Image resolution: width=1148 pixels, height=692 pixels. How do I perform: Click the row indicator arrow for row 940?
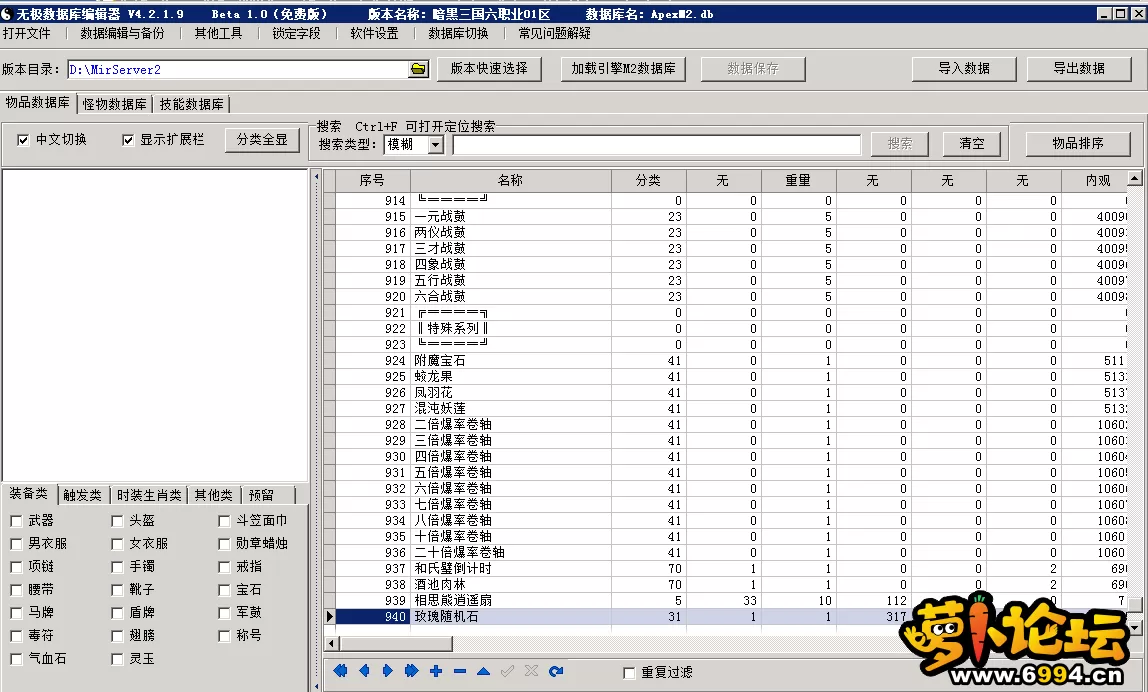tap(329, 617)
